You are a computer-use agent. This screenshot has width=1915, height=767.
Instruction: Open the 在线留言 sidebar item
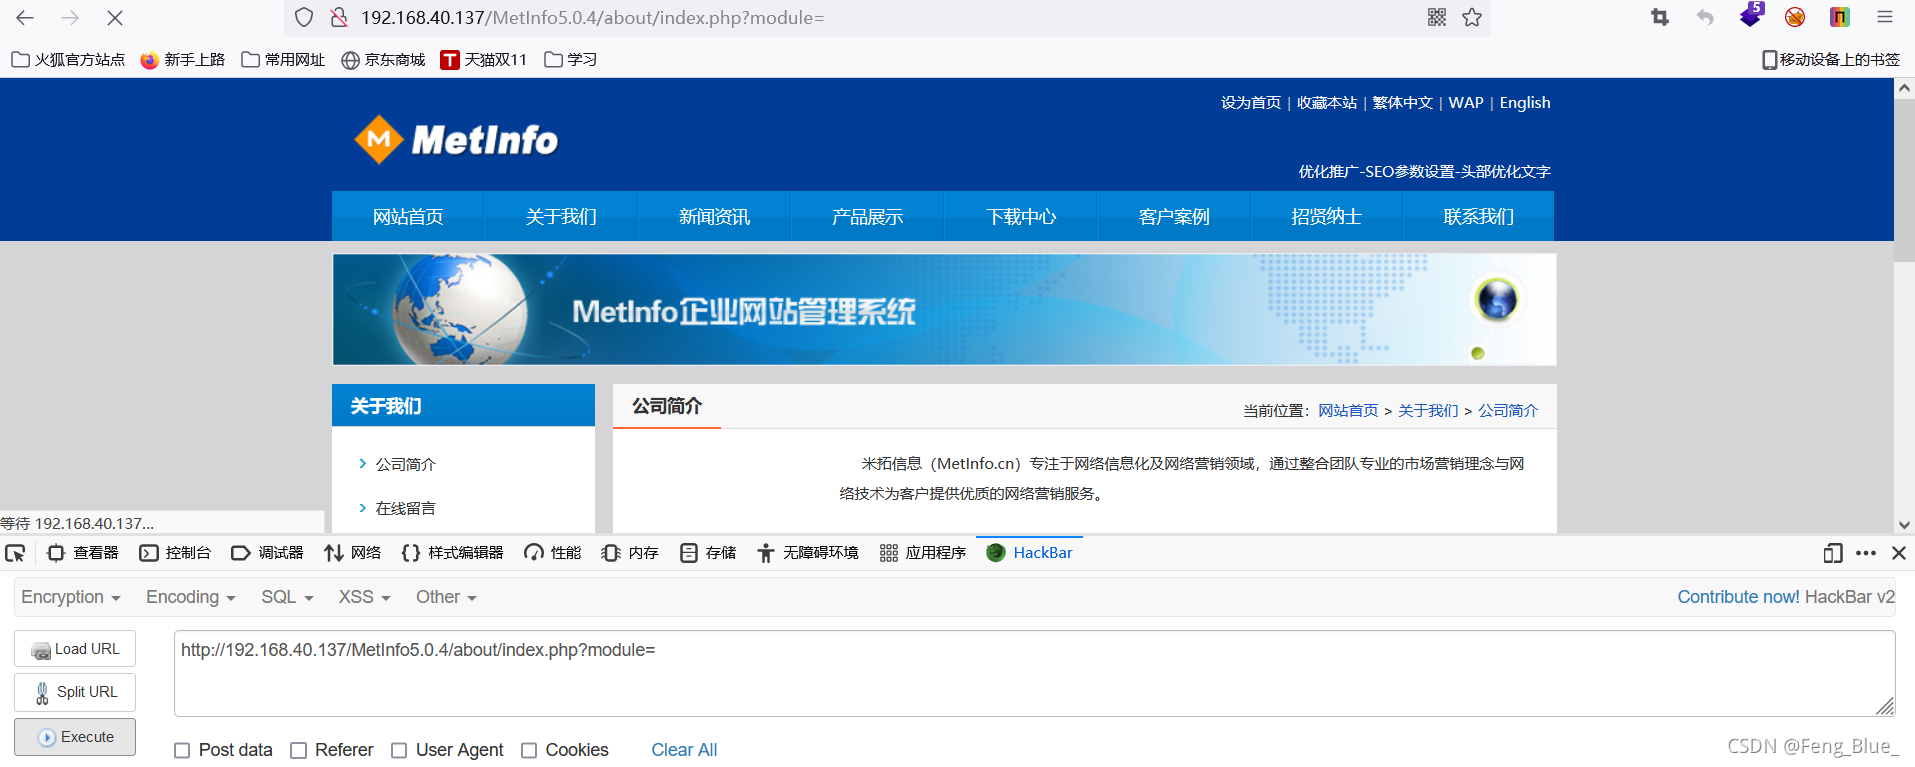pos(405,508)
